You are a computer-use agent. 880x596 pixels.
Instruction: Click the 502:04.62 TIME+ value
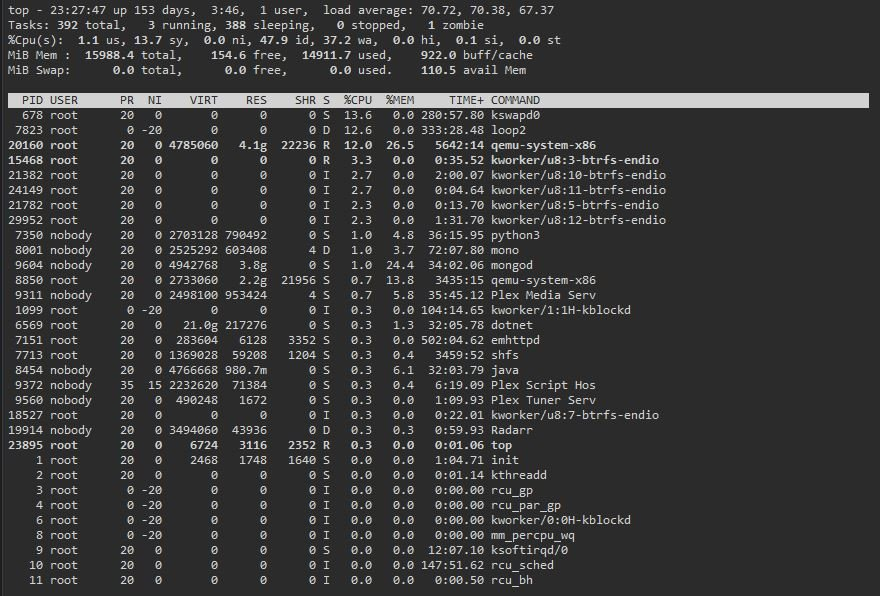(452, 340)
